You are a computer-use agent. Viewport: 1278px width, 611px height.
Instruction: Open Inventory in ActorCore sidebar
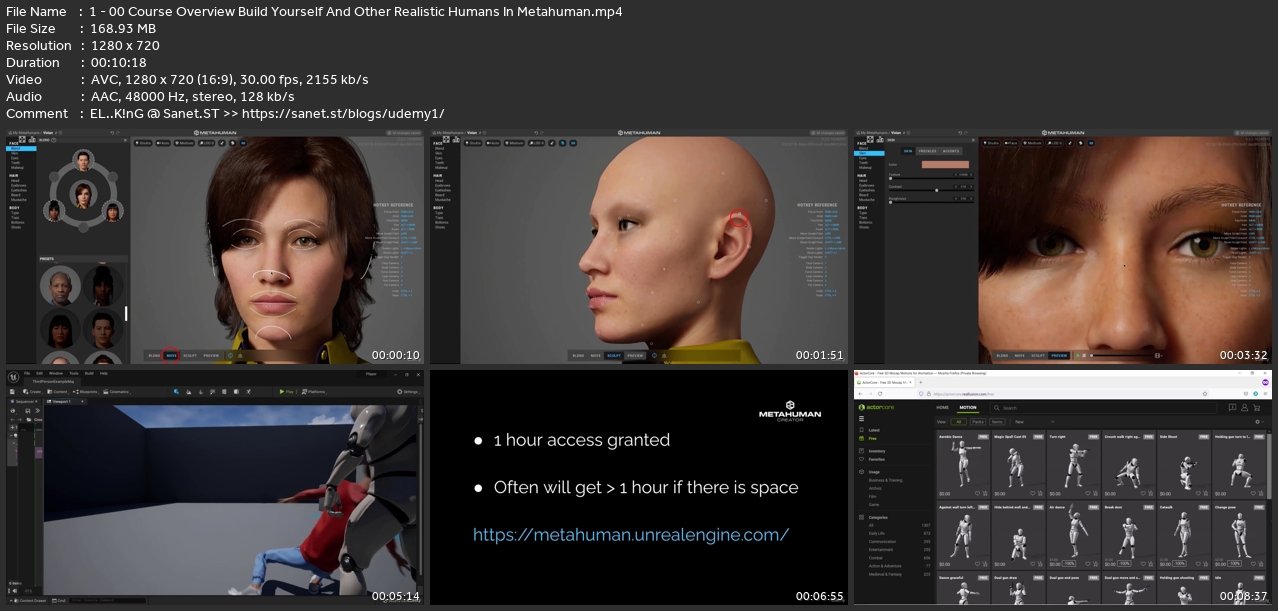point(877,451)
